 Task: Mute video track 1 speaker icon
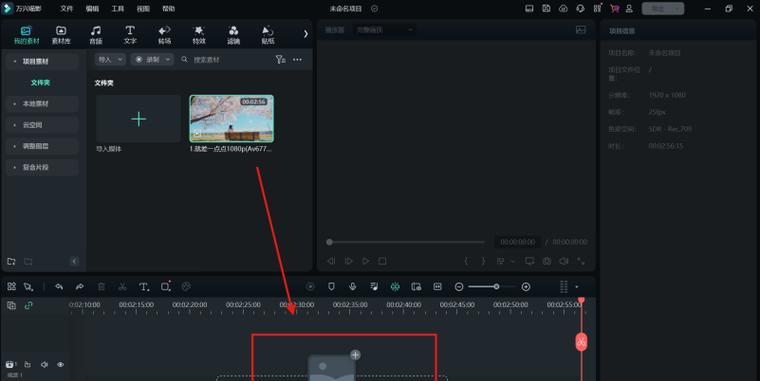(44, 364)
